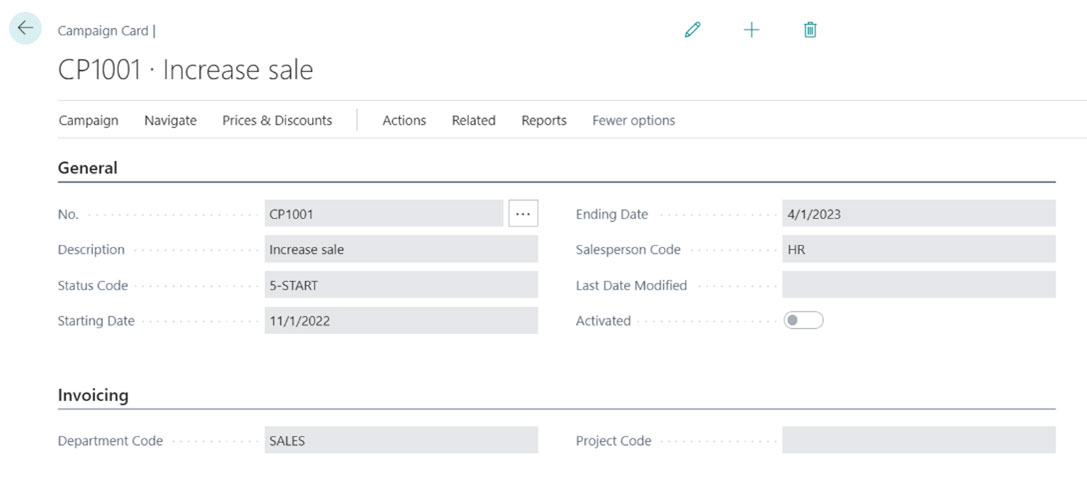
Task: Click the Department Code field showing SALES
Action: tap(400, 441)
